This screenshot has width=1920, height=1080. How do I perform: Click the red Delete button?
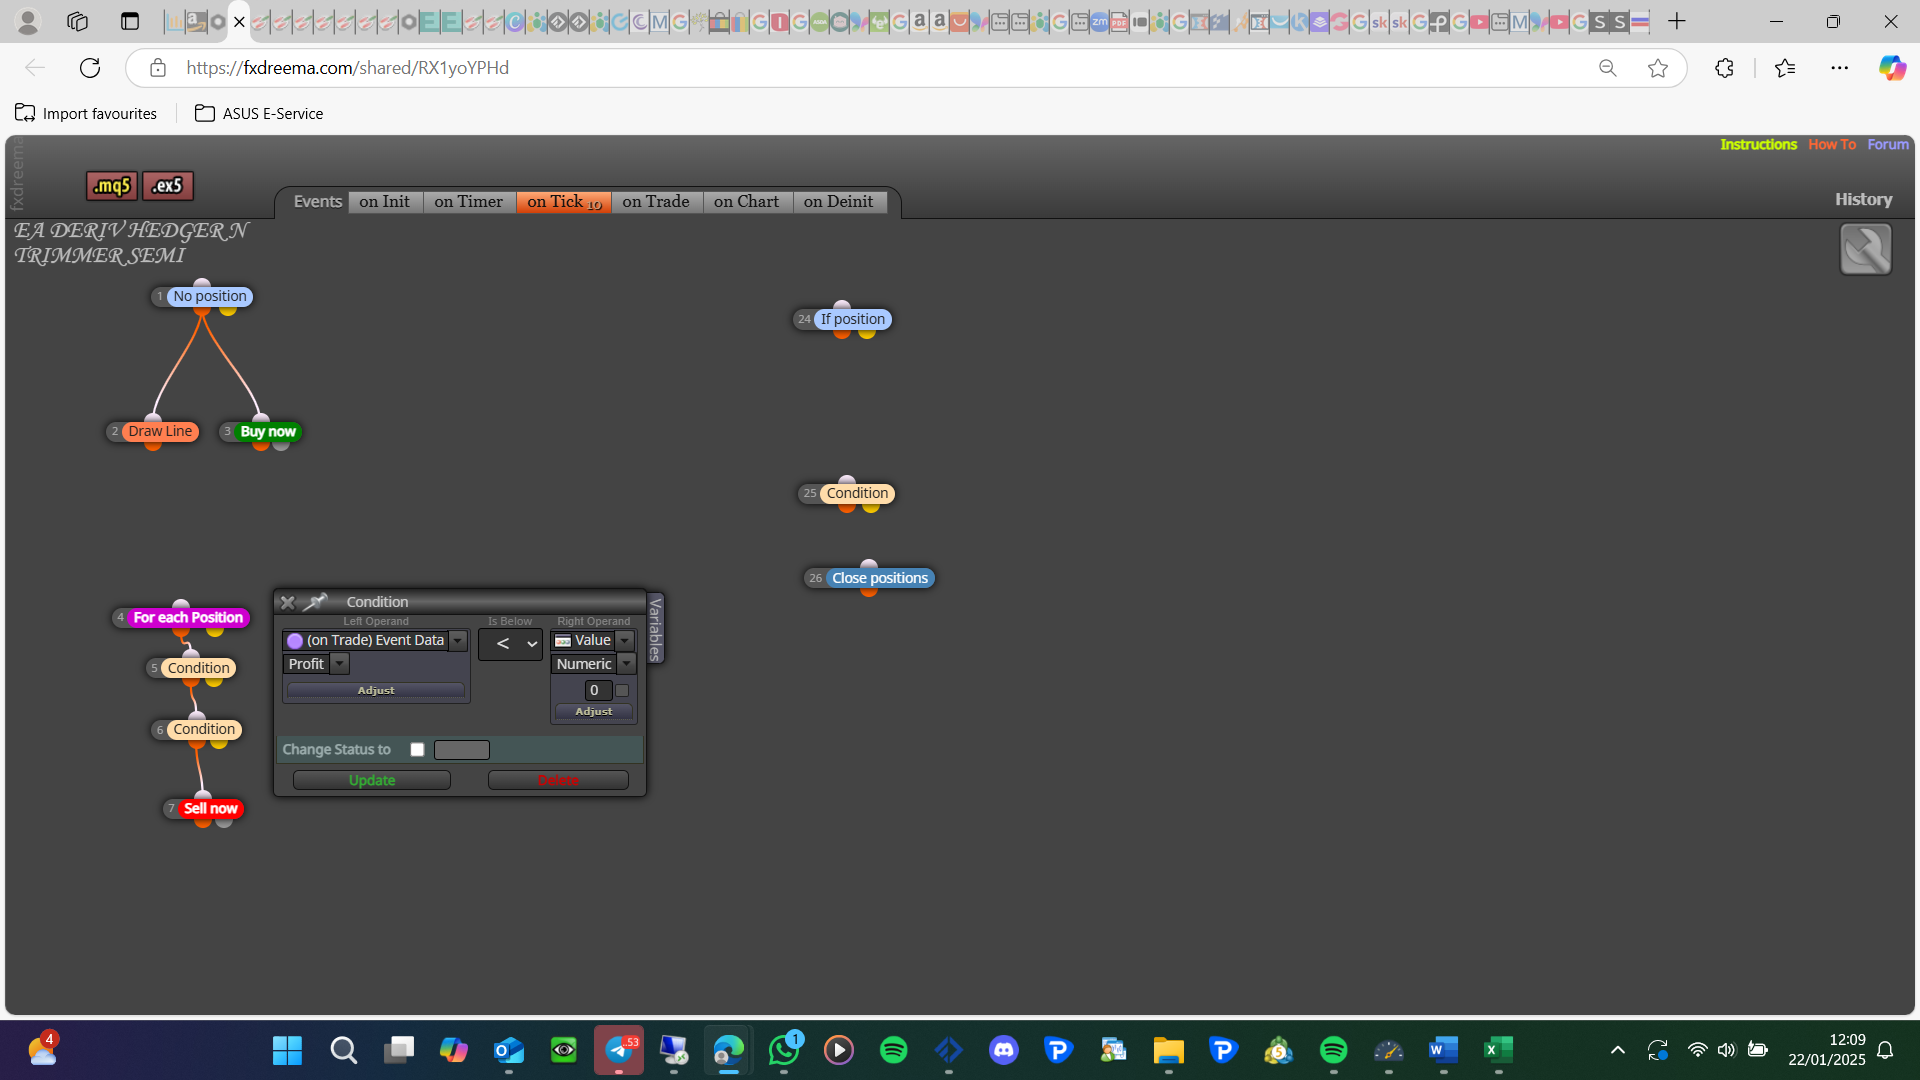click(558, 780)
